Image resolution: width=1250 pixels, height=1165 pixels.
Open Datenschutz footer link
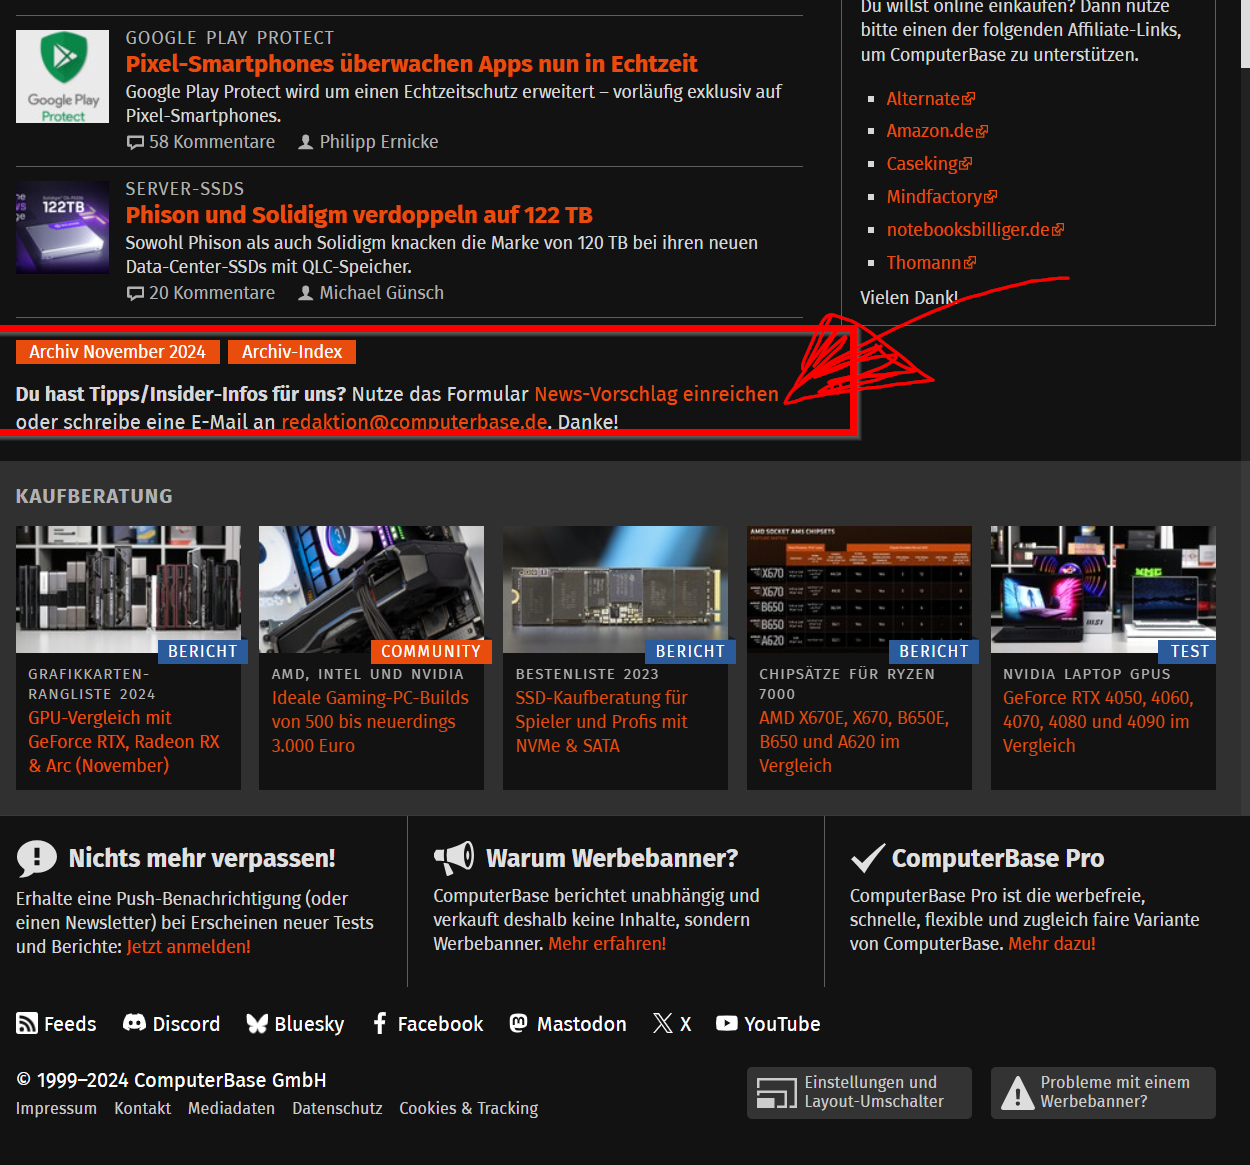click(x=337, y=1108)
